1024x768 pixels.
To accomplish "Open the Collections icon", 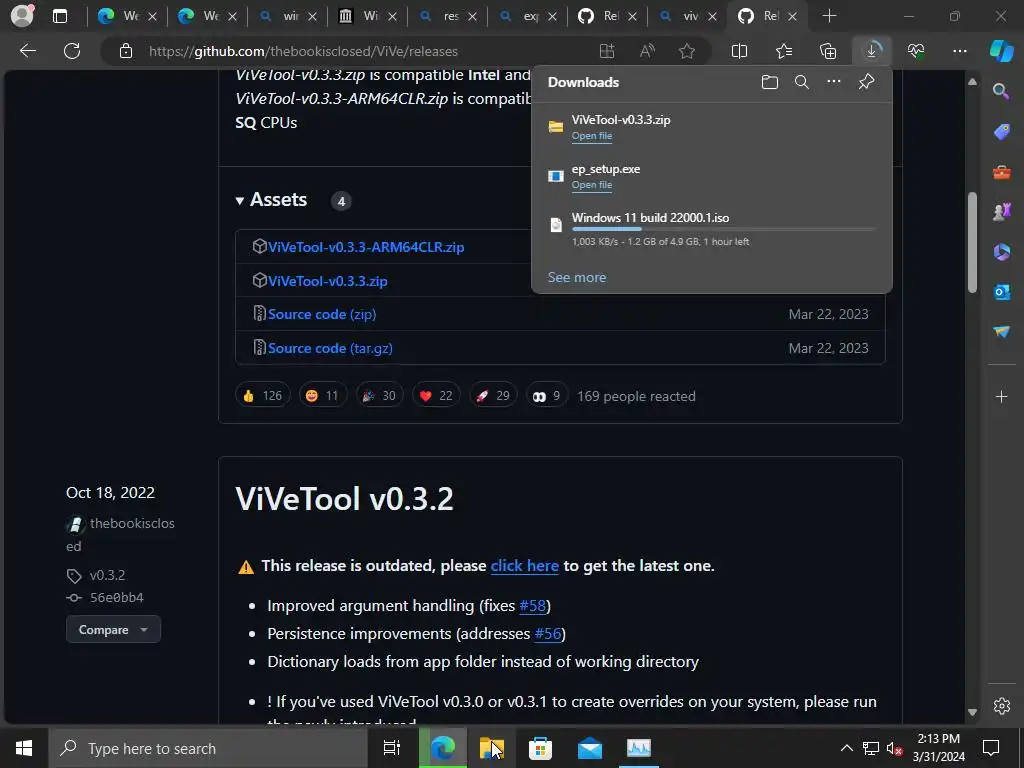I will [x=828, y=51].
